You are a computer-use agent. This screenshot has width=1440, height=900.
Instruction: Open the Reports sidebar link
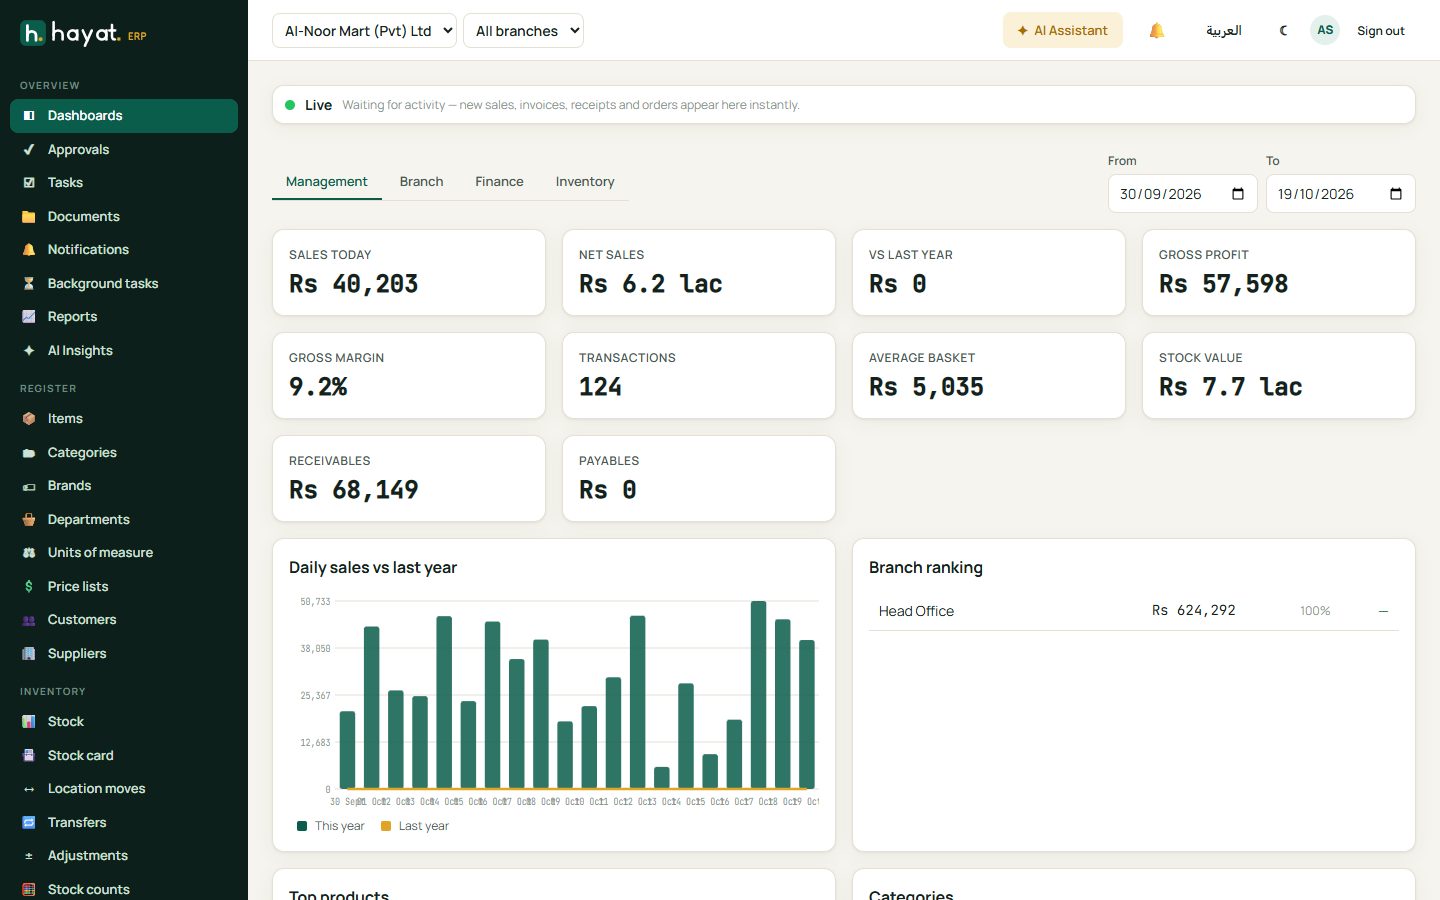click(x=124, y=317)
